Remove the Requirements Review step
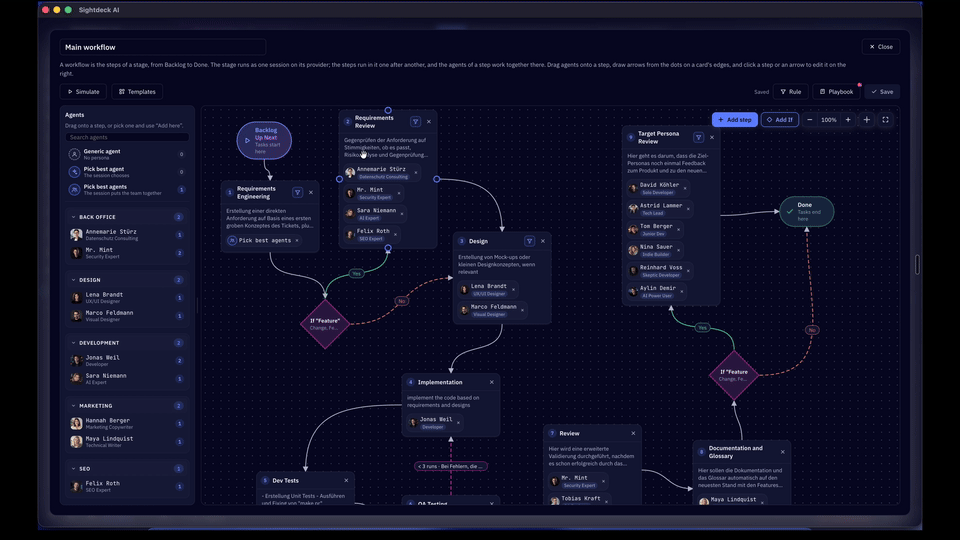Screen dimensions: 960x540 [429, 121]
